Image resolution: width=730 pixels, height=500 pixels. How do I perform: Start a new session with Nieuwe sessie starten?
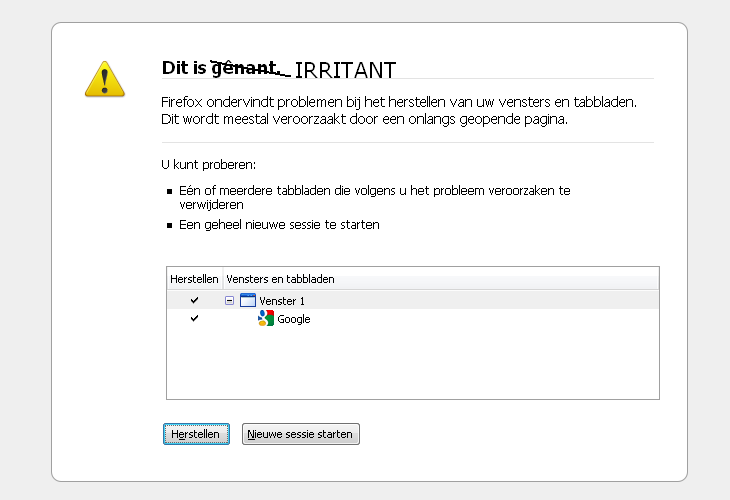[x=301, y=434]
